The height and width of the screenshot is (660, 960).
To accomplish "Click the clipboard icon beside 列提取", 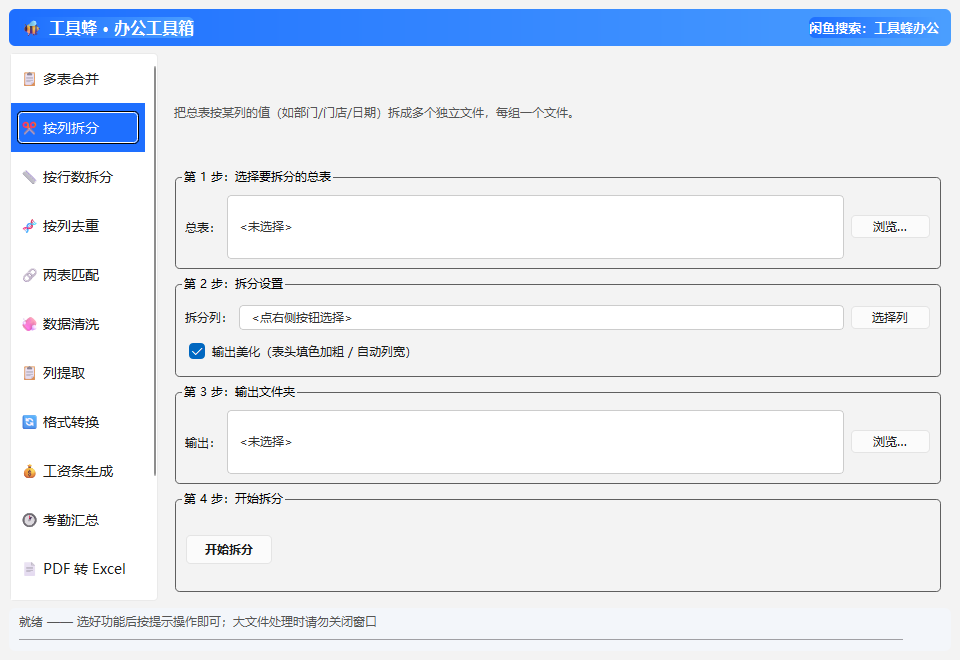I will click(29, 373).
